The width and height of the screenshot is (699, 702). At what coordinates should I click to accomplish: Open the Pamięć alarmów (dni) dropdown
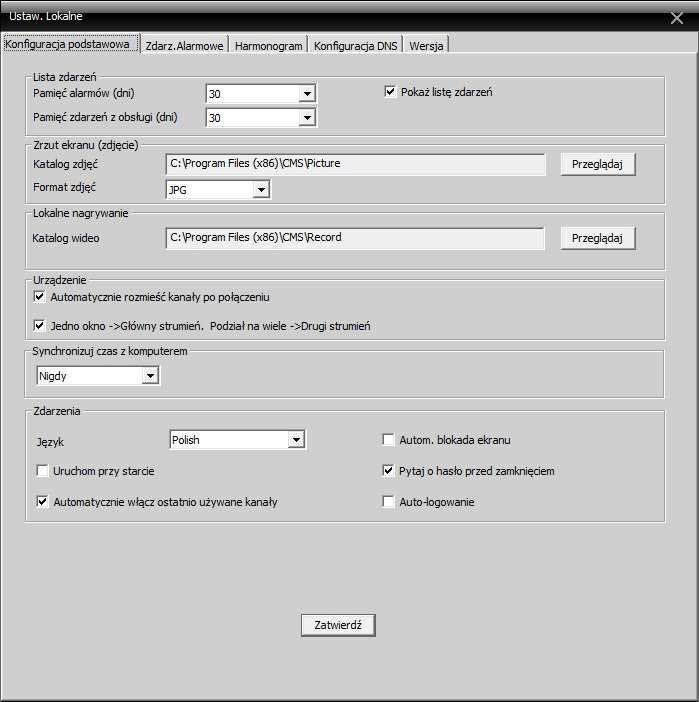[261, 94]
